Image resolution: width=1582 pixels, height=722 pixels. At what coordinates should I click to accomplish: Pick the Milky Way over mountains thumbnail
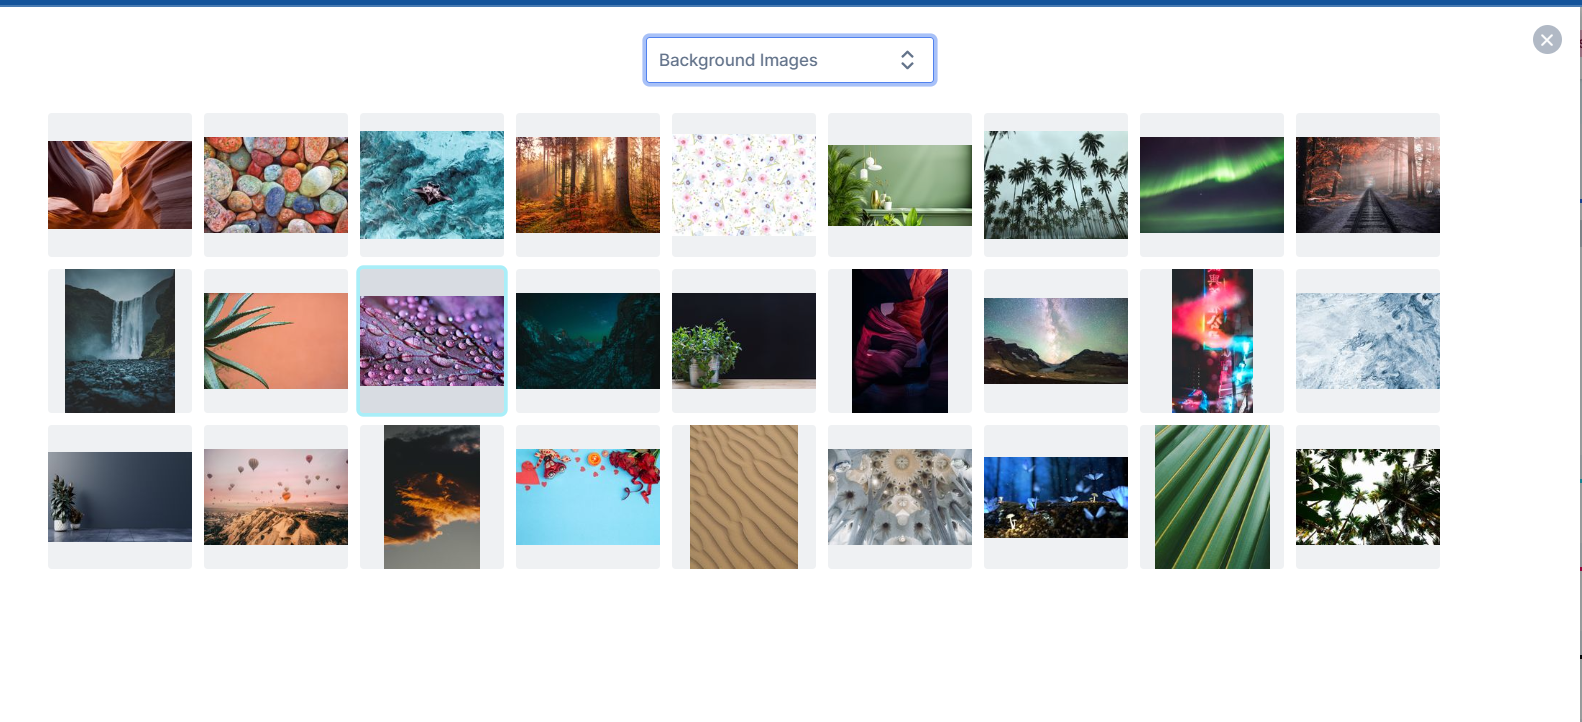pos(1056,341)
